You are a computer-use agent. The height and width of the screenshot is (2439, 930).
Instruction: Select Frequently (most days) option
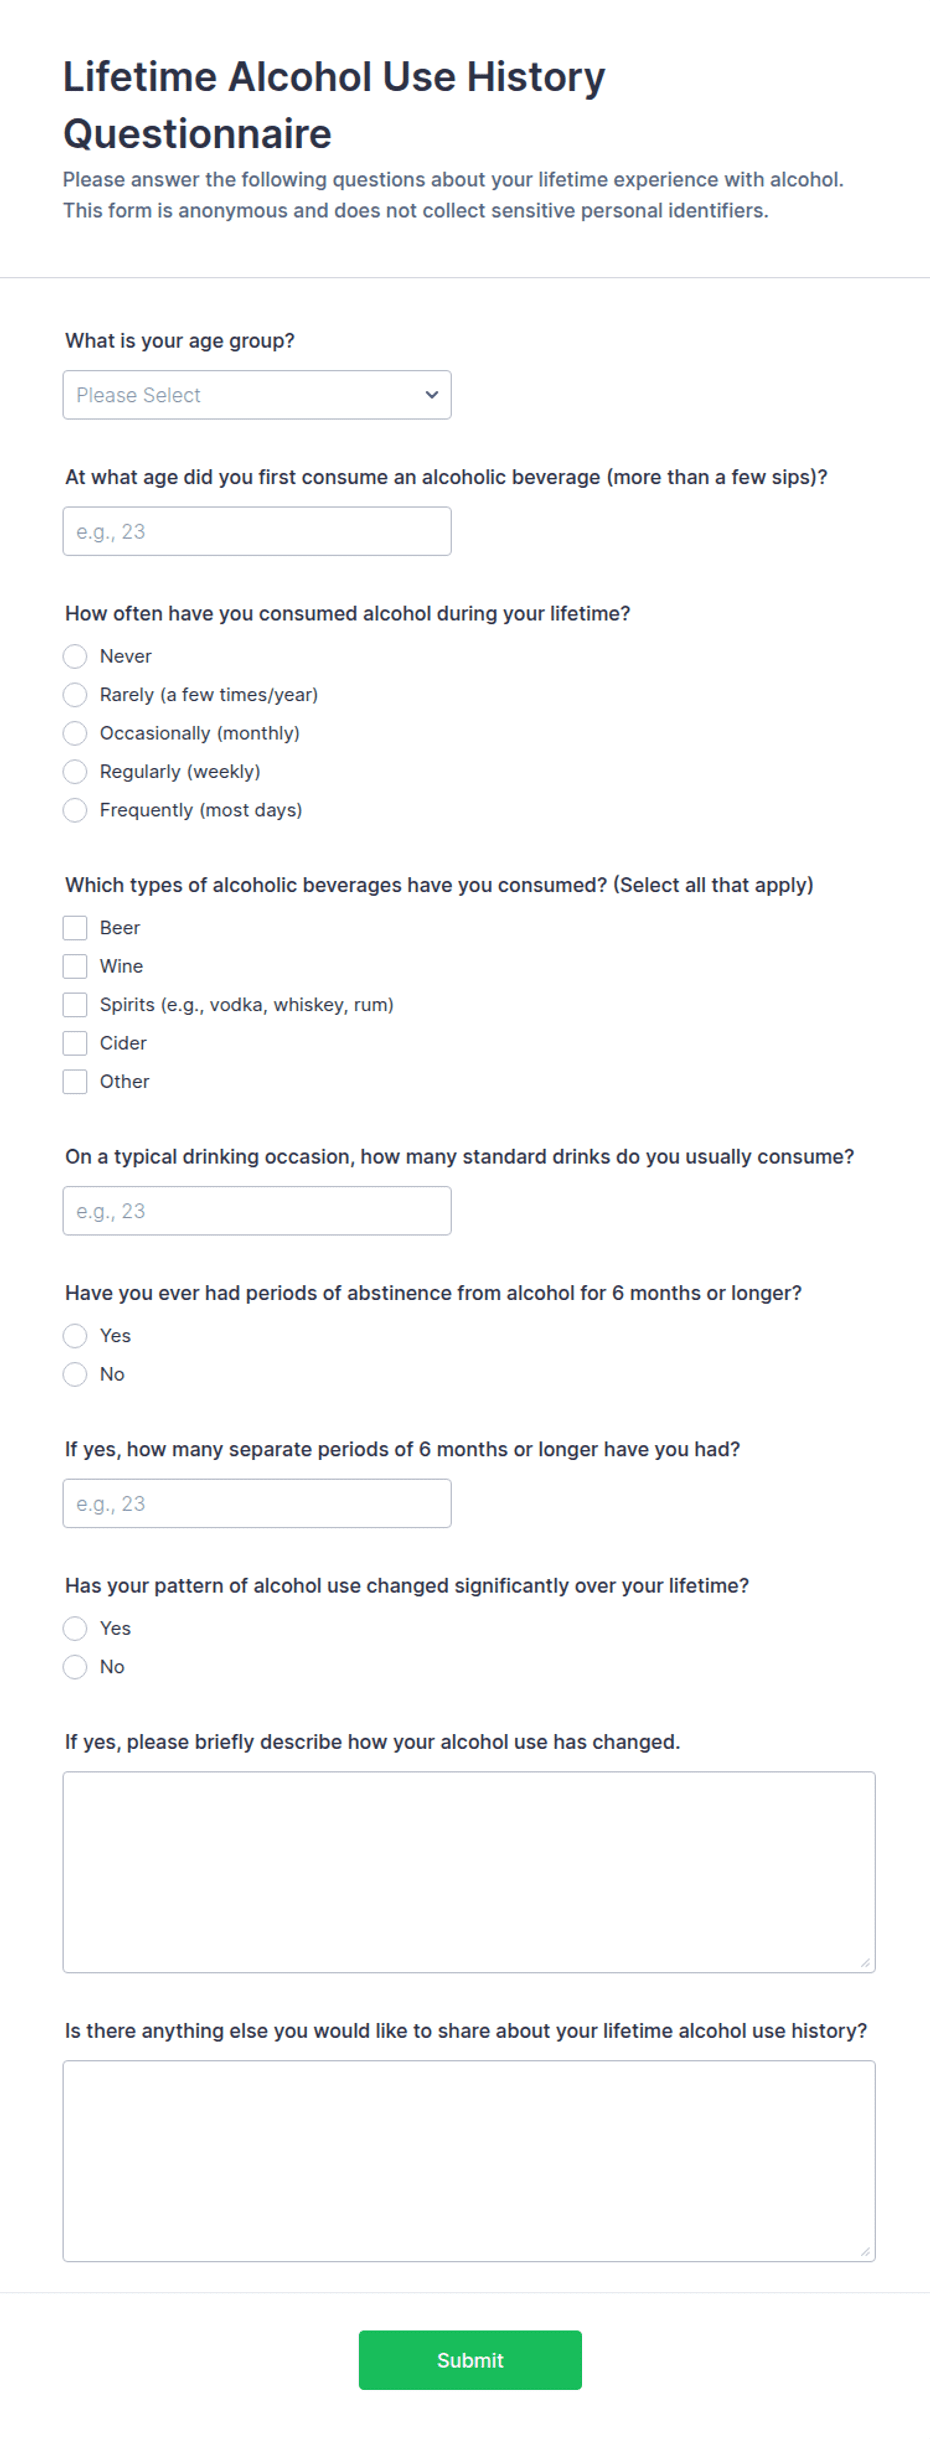tap(75, 810)
